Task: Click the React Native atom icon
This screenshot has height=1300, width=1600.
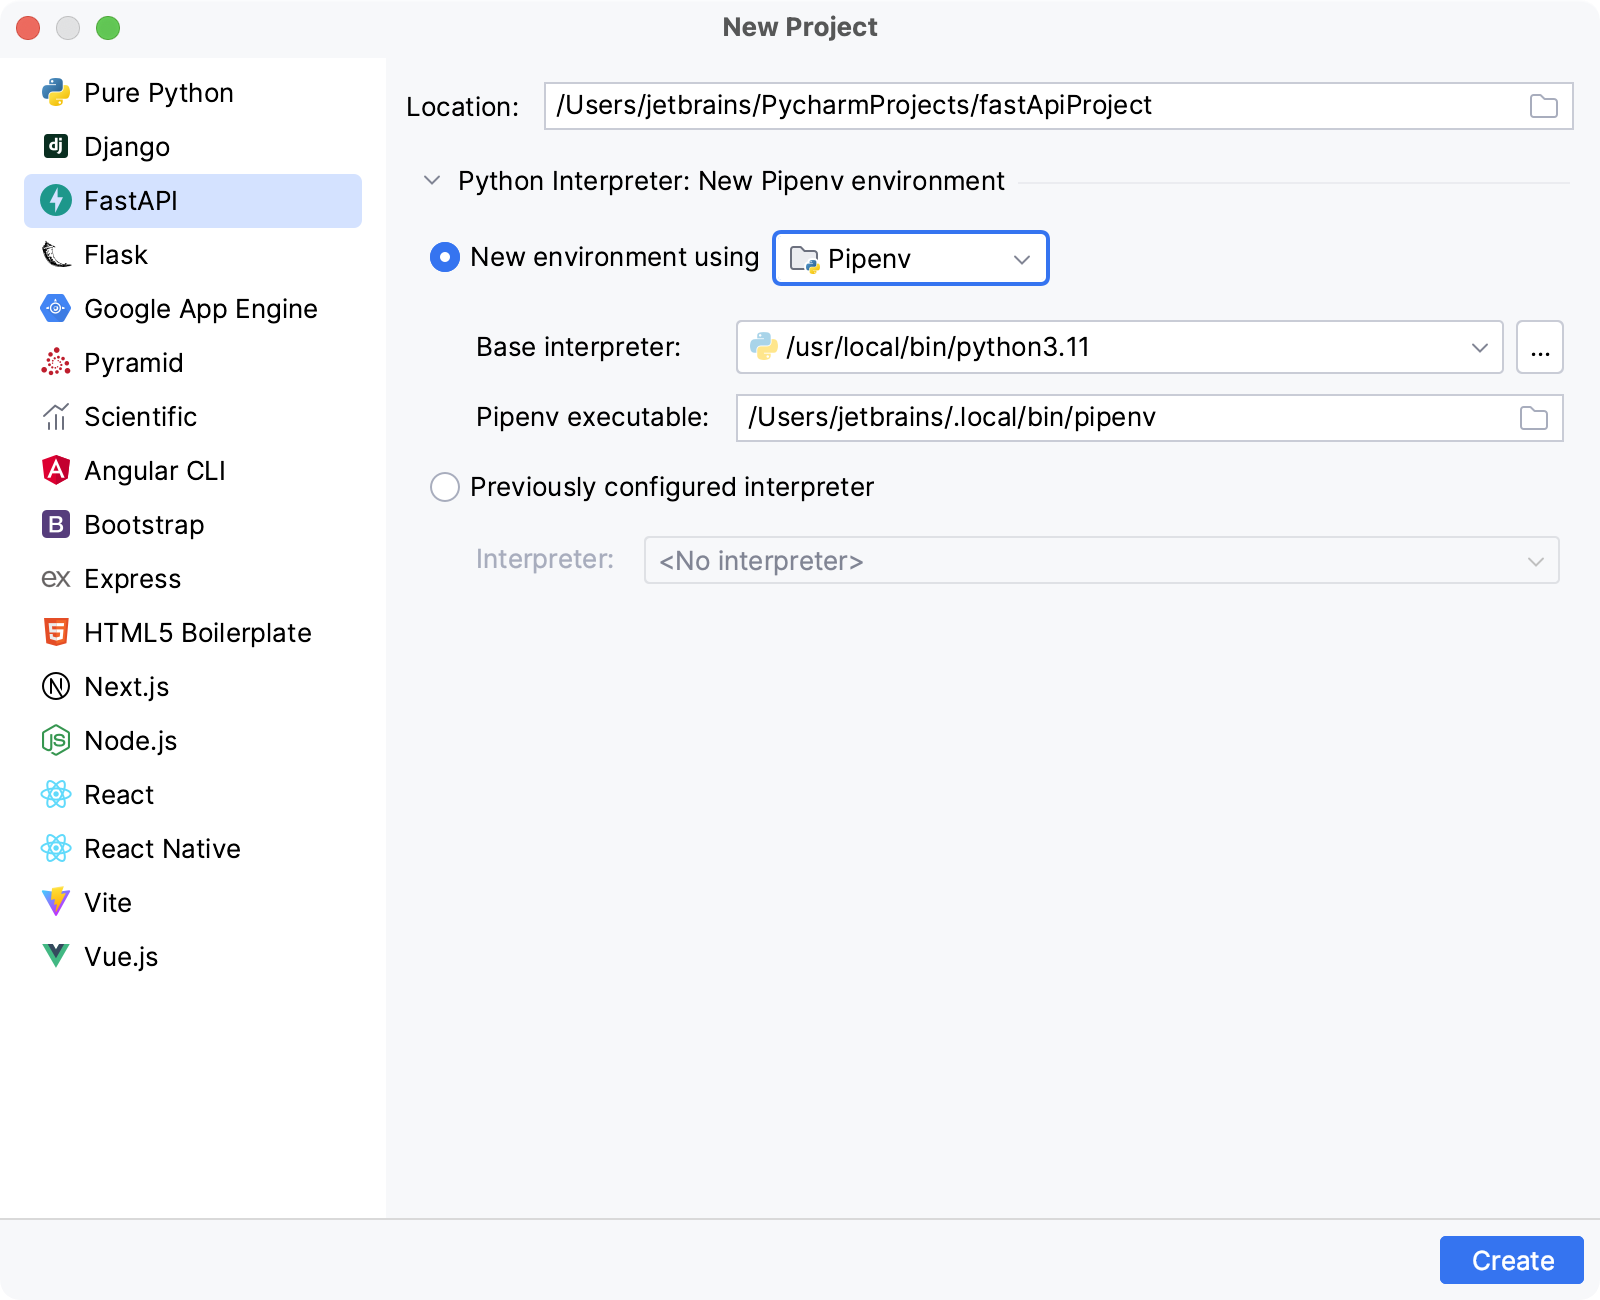Action: click(56, 849)
